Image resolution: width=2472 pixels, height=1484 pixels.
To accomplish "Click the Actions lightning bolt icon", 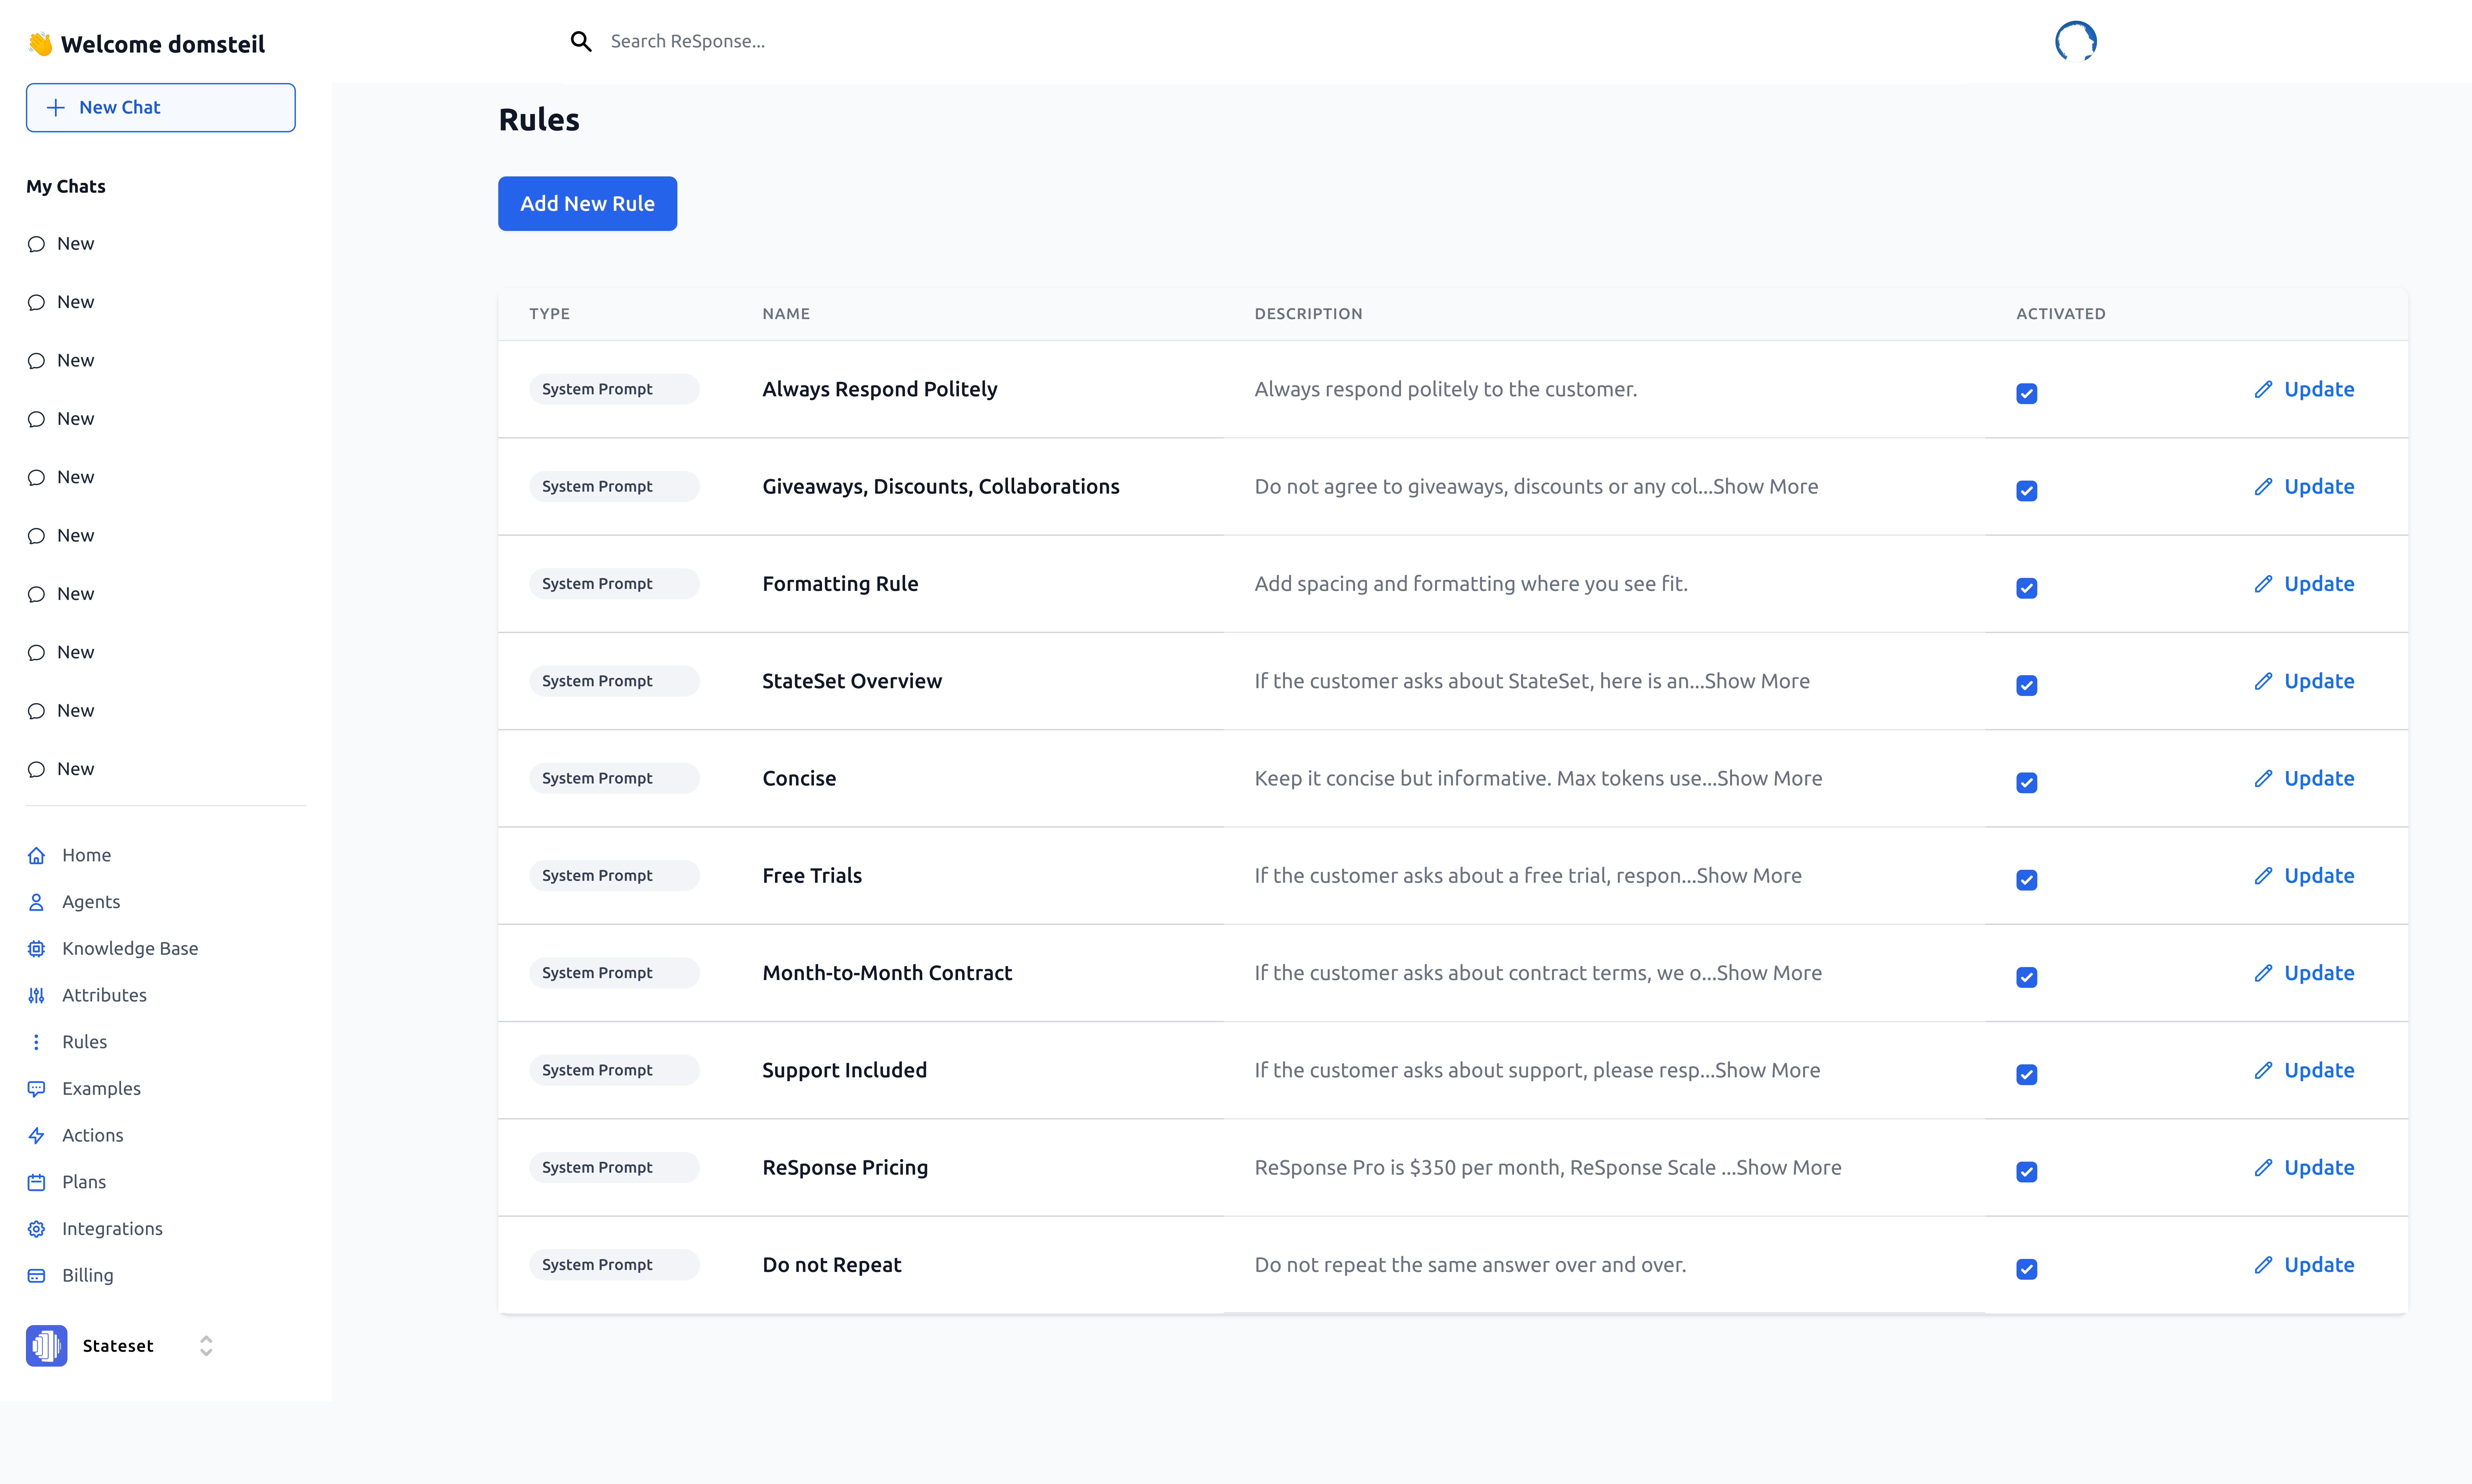I will point(36,1135).
